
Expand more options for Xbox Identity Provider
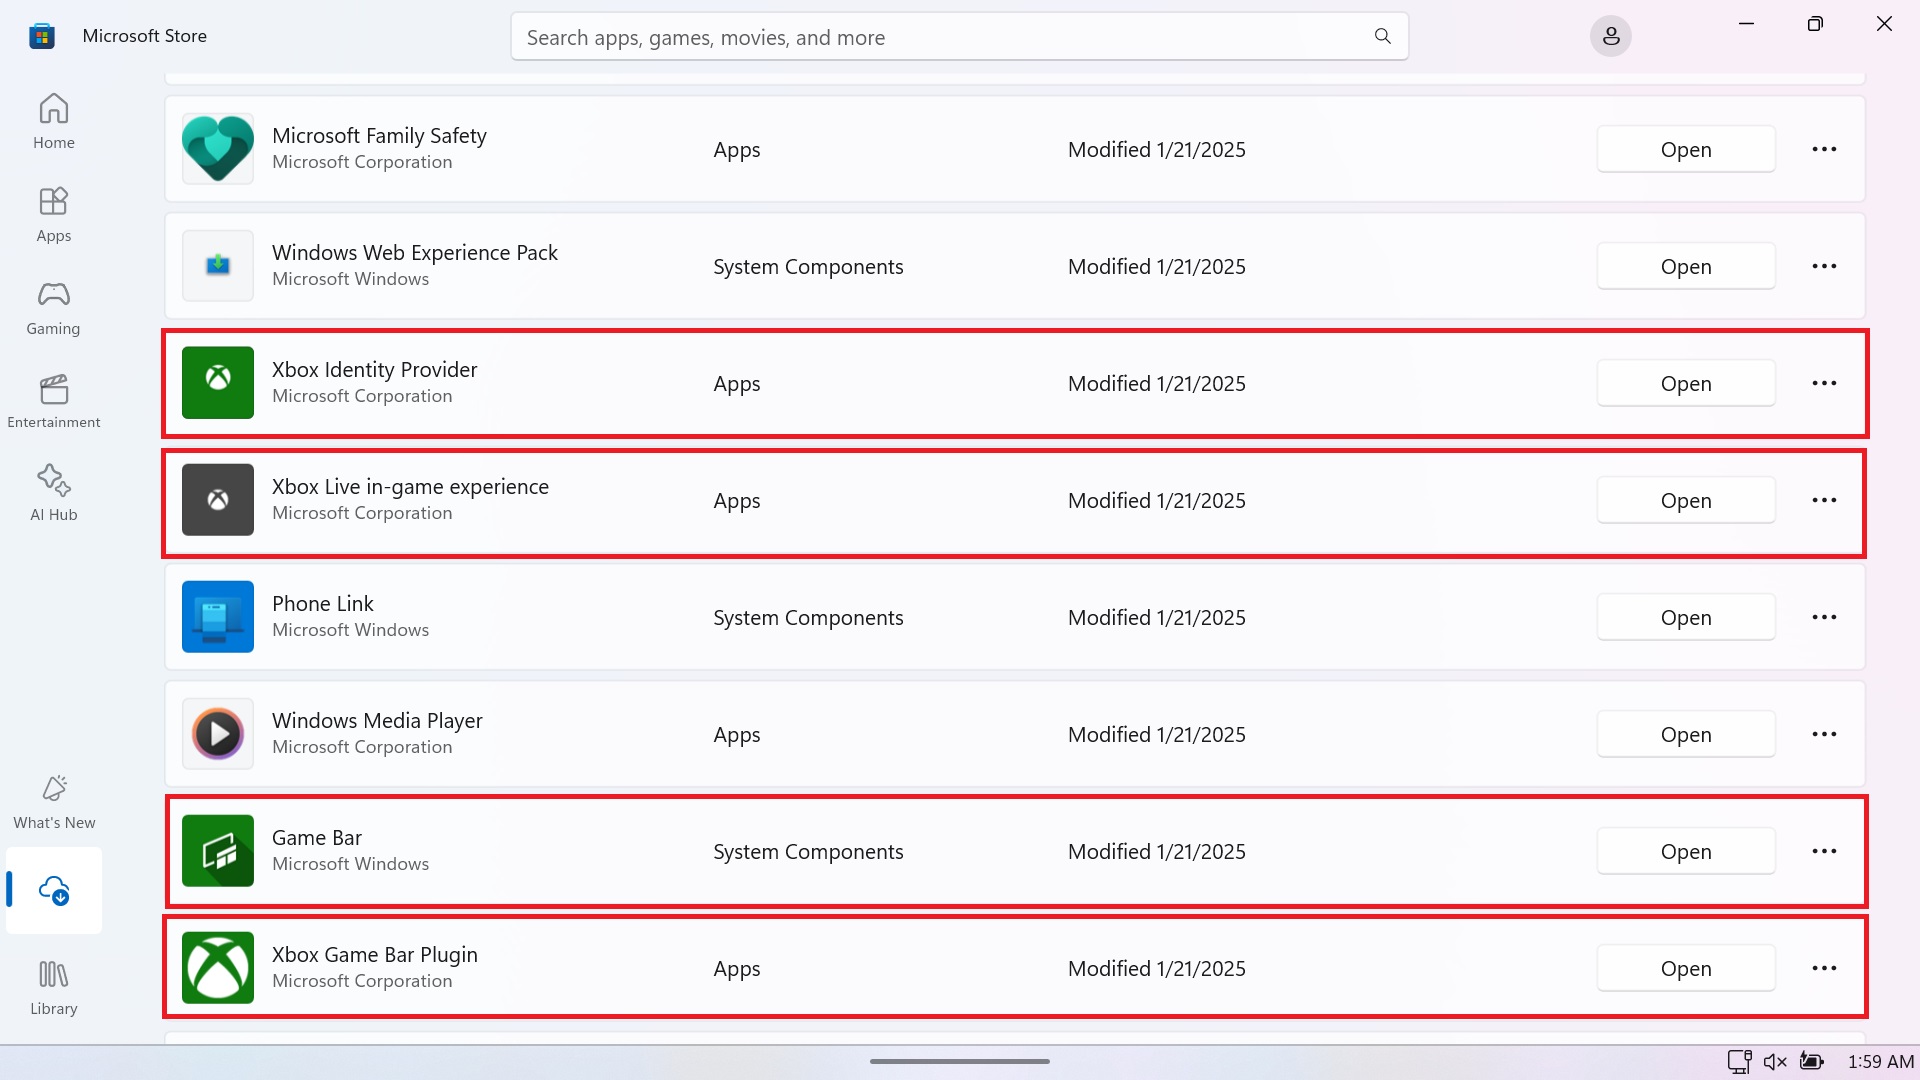(x=1823, y=383)
